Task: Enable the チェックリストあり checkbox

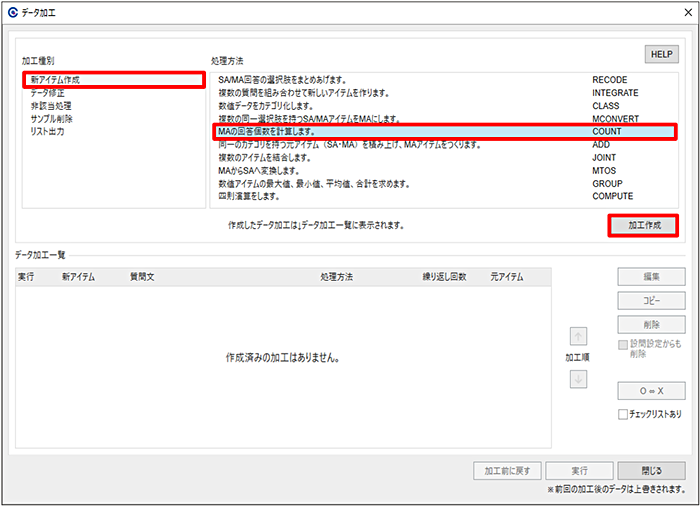Action: tap(623, 414)
